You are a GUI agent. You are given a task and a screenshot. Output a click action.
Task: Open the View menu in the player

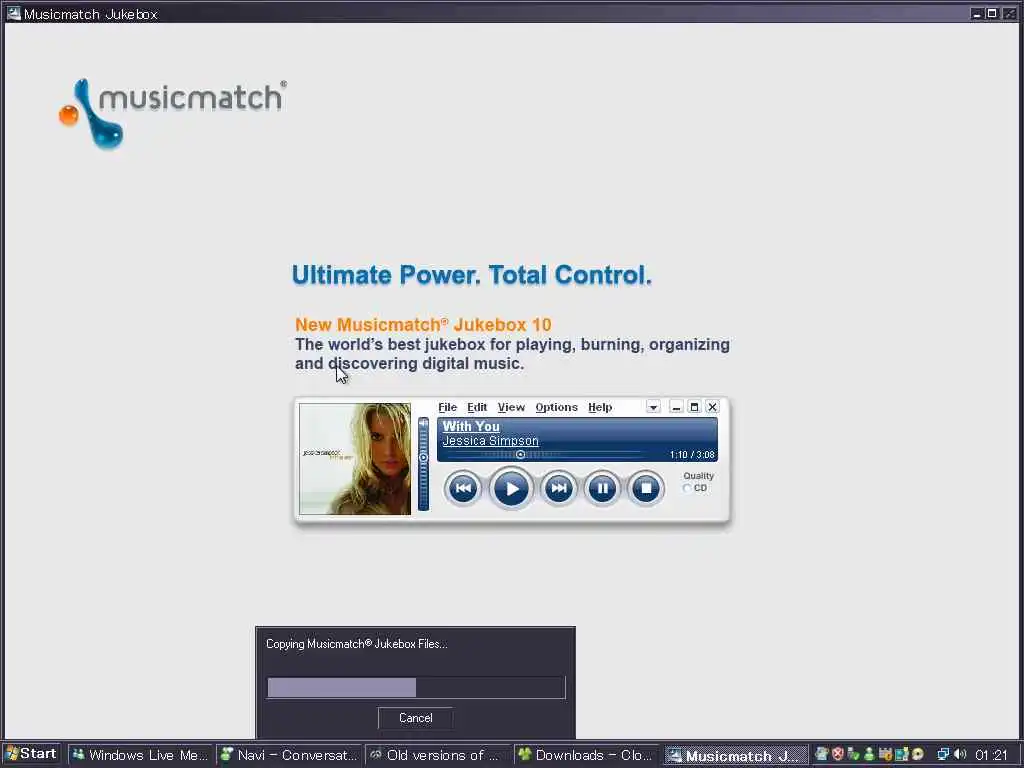pyautogui.click(x=511, y=407)
